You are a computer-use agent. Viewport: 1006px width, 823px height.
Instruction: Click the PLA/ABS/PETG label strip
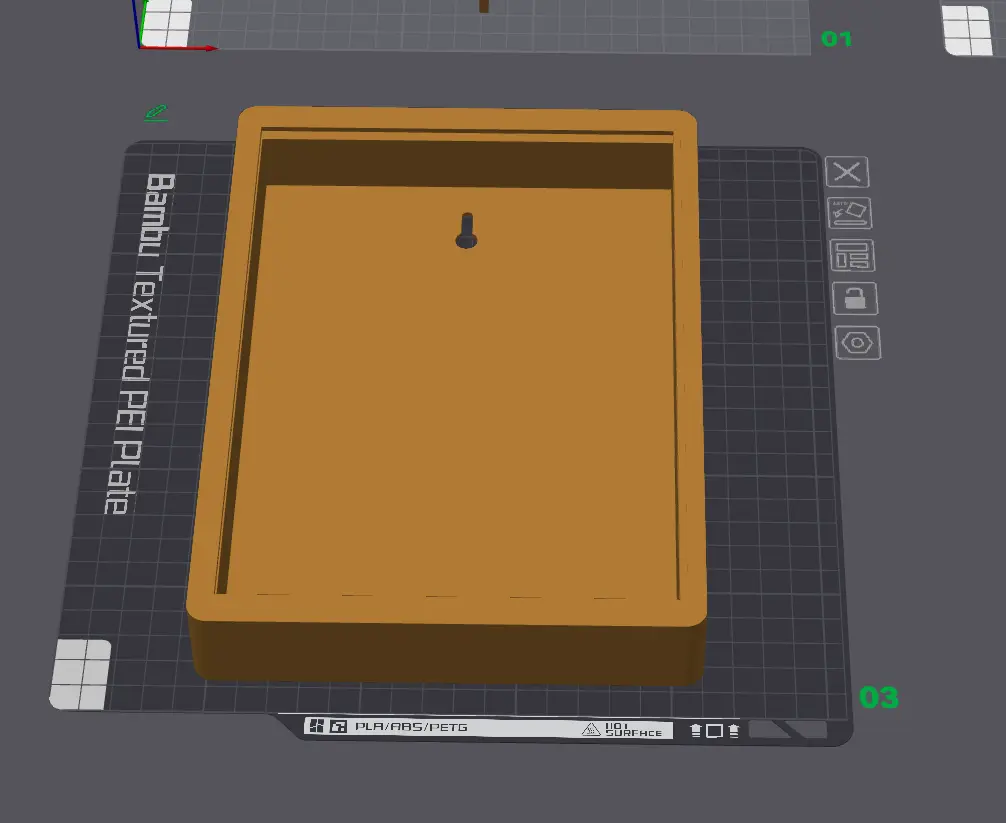[x=411, y=727]
